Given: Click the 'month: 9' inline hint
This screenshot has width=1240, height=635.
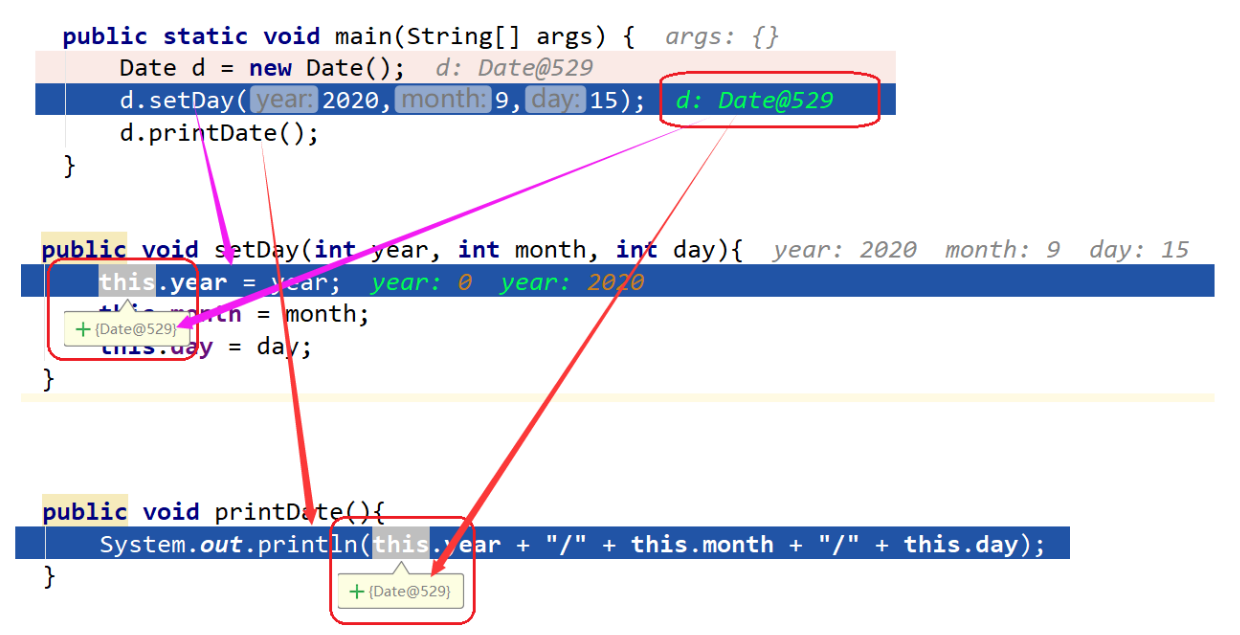Looking at the screenshot, I should pos(1003,249).
